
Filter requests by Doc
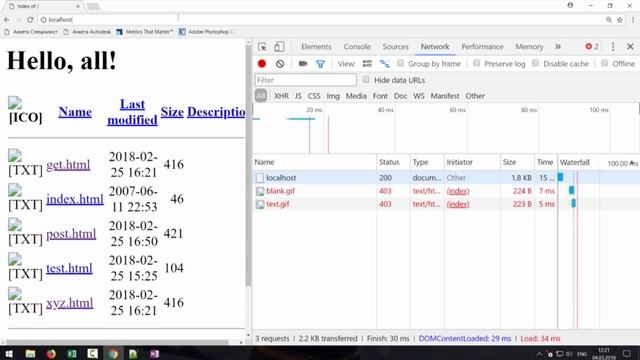[x=400, y=96]
